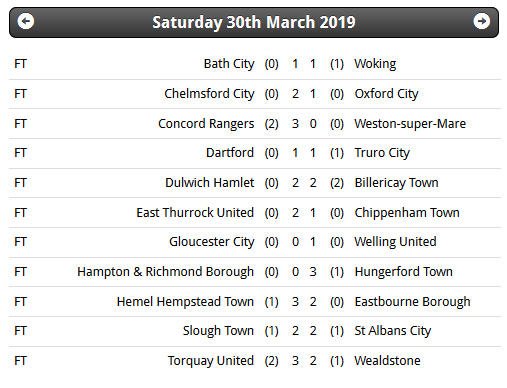View Dartford versus Truro City score
Image resolution: width=507 pixels, height=388 pixels.
pyautogui.click(x=304, y=153)
